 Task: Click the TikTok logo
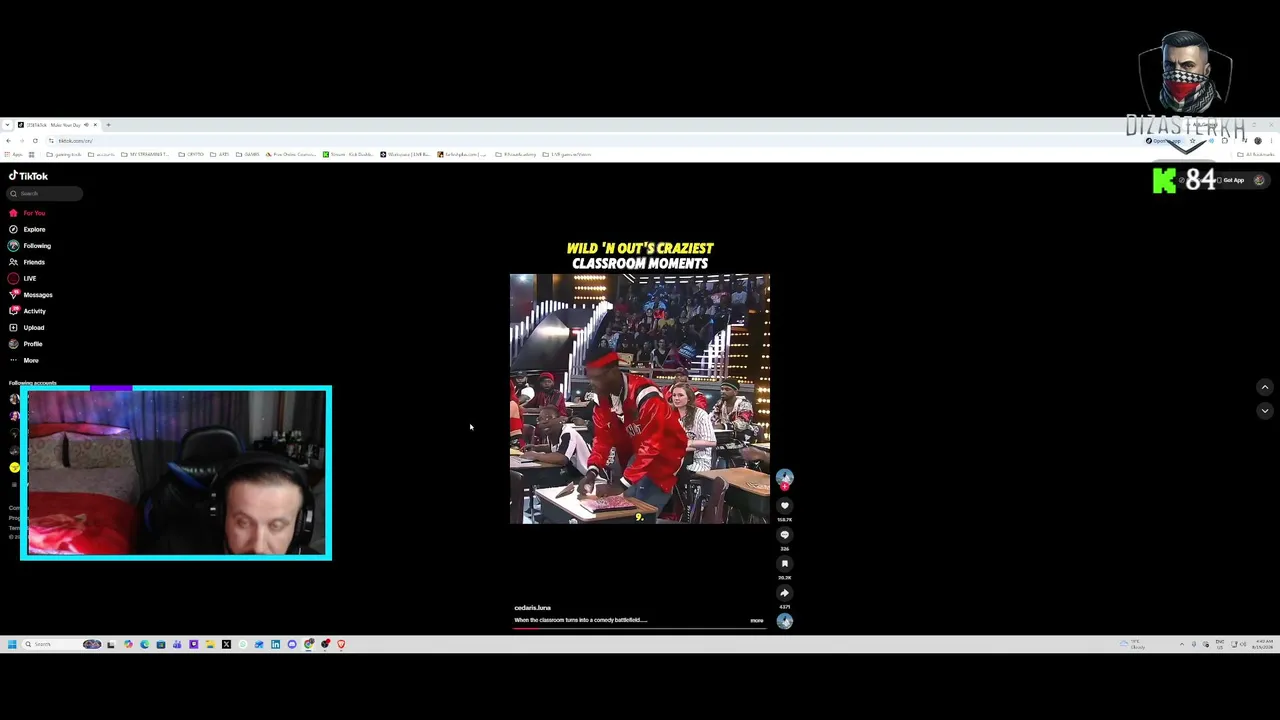29,176
